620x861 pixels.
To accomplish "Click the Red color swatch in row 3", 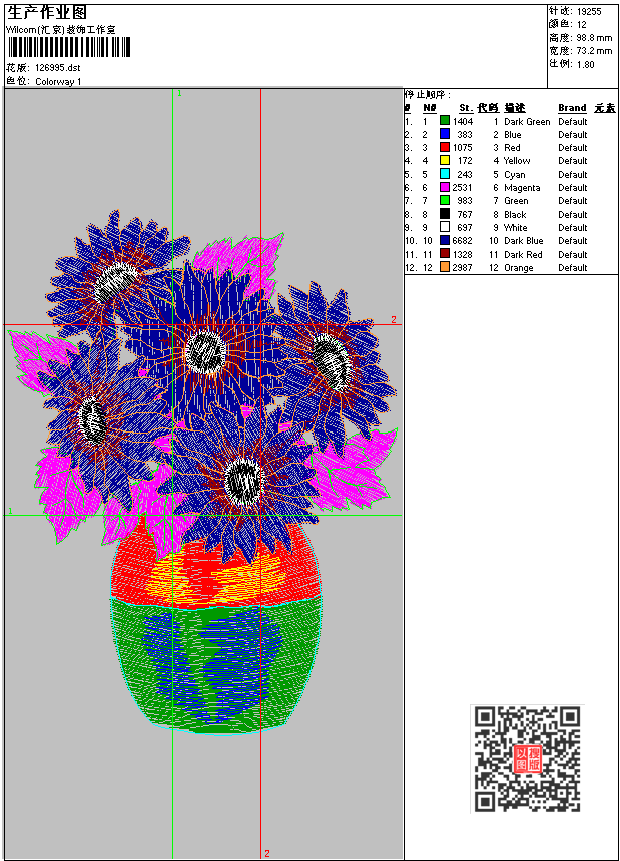I will point(445,147).
